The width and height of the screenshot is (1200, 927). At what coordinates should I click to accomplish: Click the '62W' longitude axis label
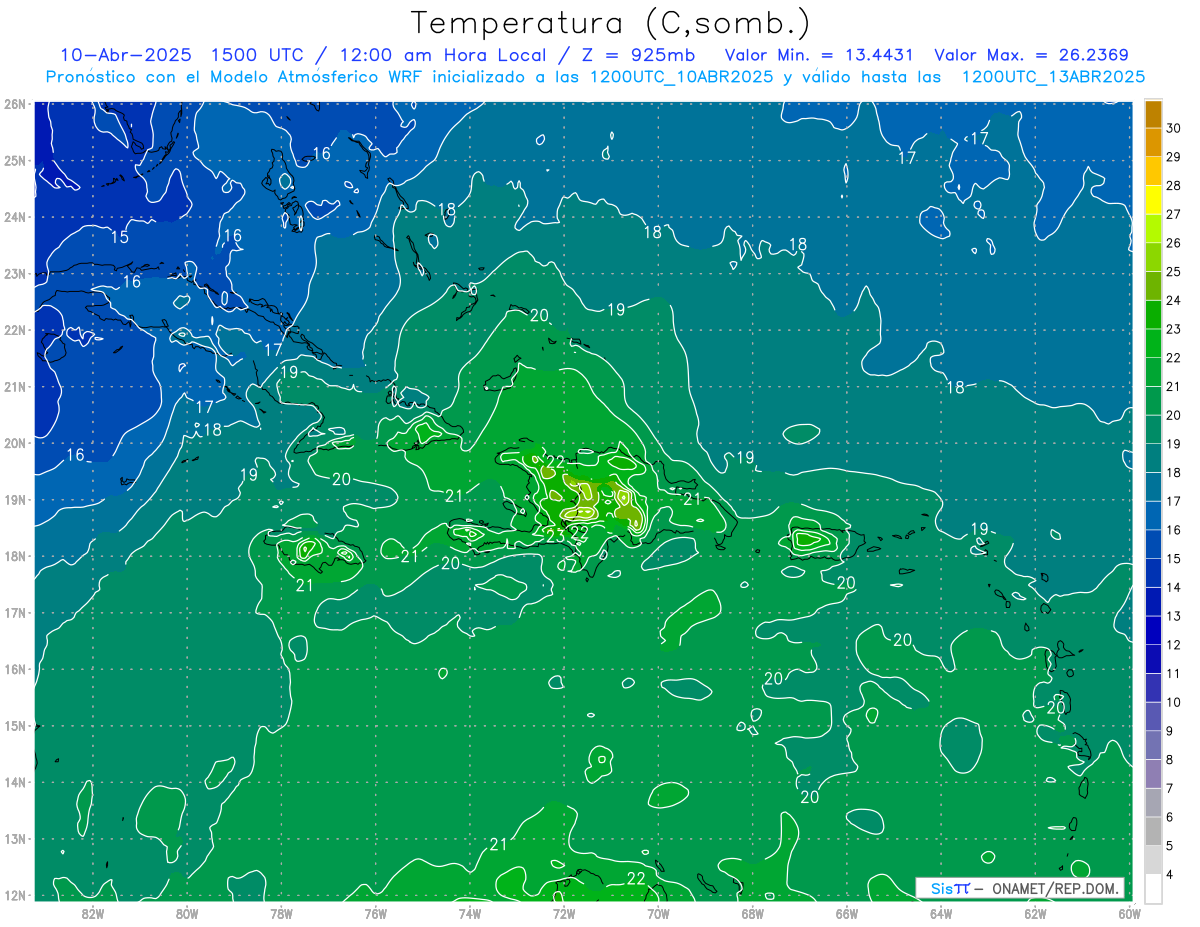coord(1036,913)
